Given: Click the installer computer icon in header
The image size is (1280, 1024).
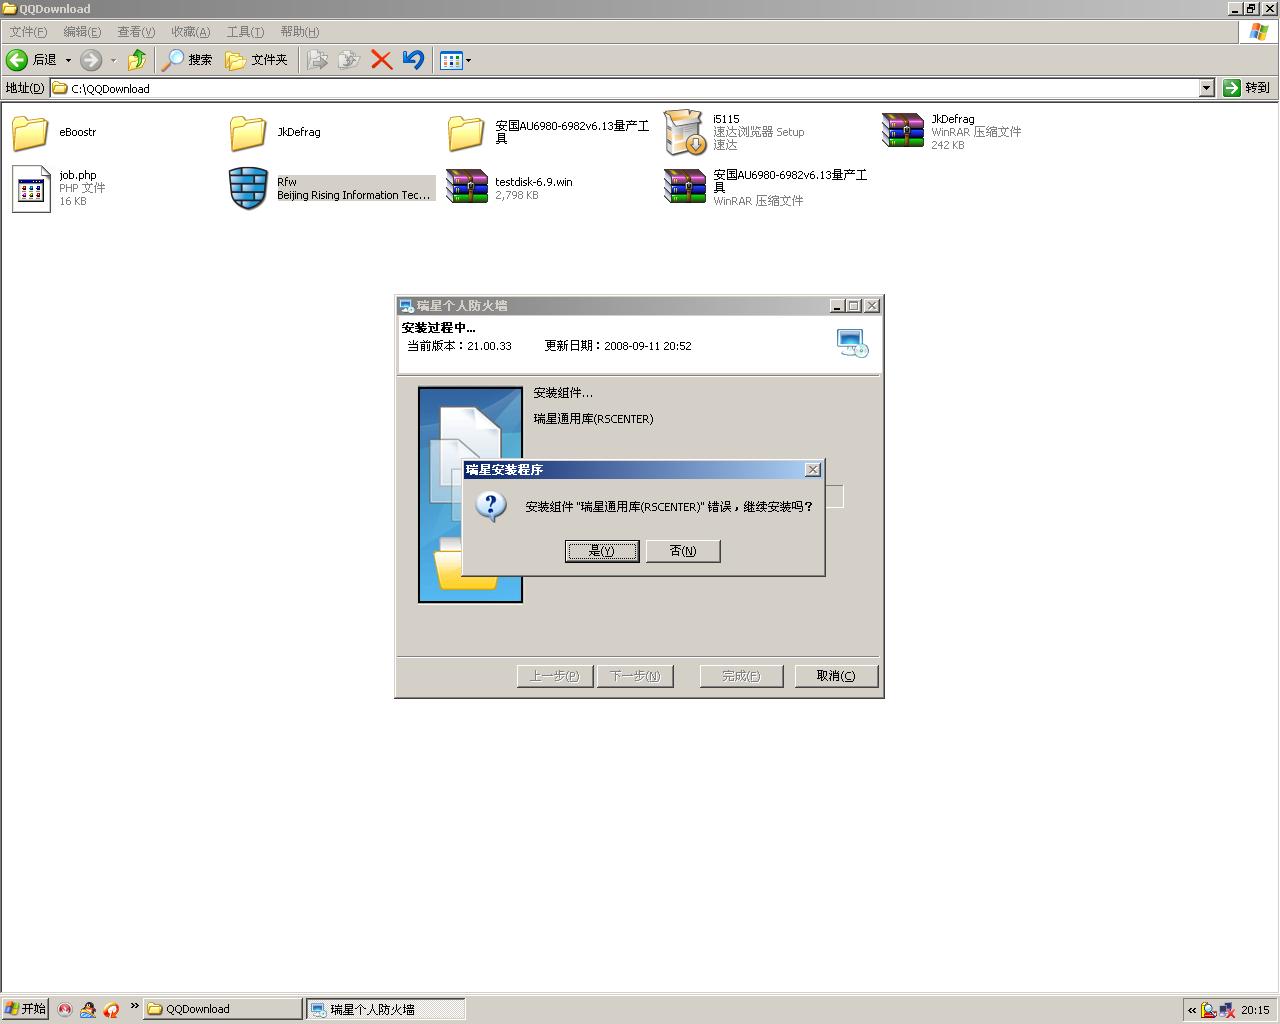Looking at the screenshot, I should tap(852, 343).
